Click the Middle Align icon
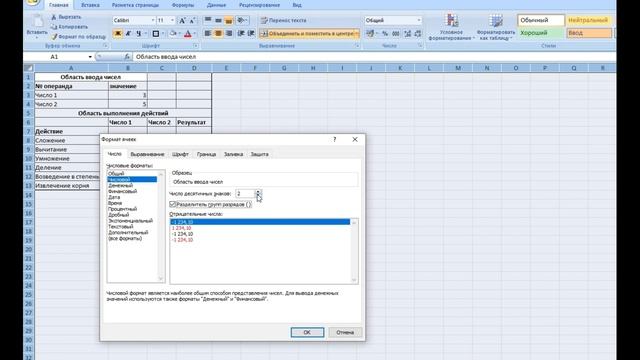The width and height of the screenshot is (640, 360). tap(218, 20)
